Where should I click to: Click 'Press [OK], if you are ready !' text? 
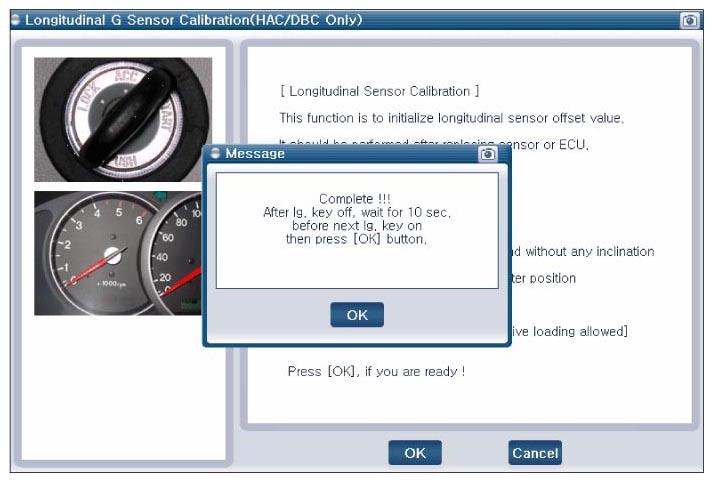[376, 372]
